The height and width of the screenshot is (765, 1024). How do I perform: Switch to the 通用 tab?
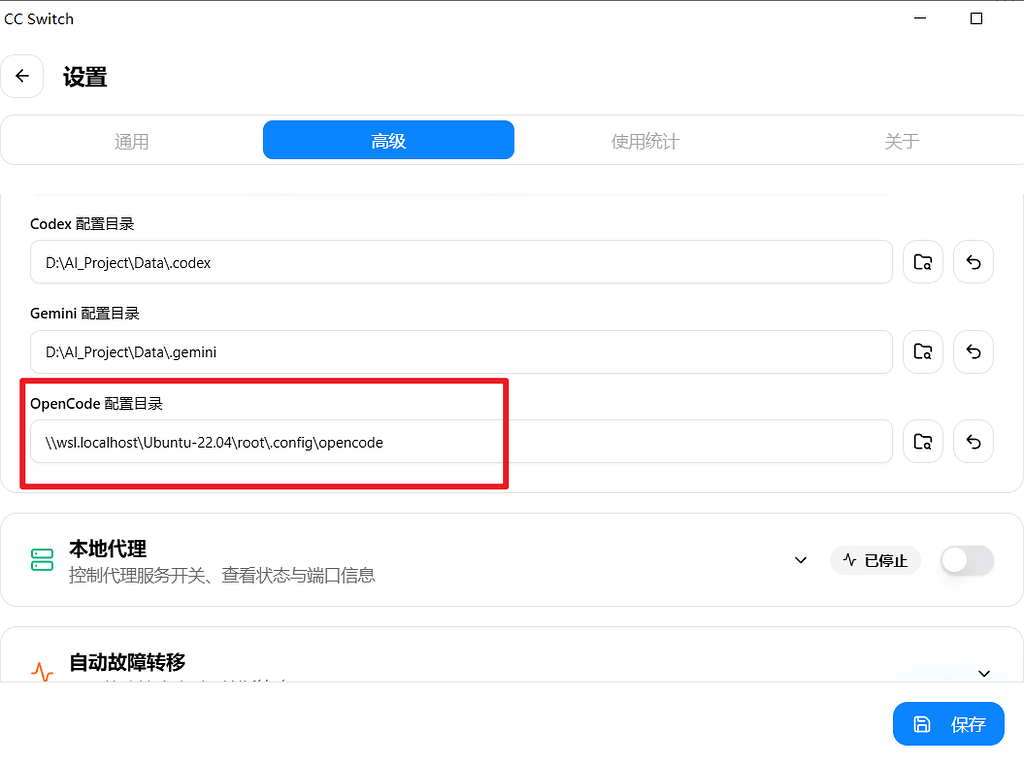[x=132, y=141]
